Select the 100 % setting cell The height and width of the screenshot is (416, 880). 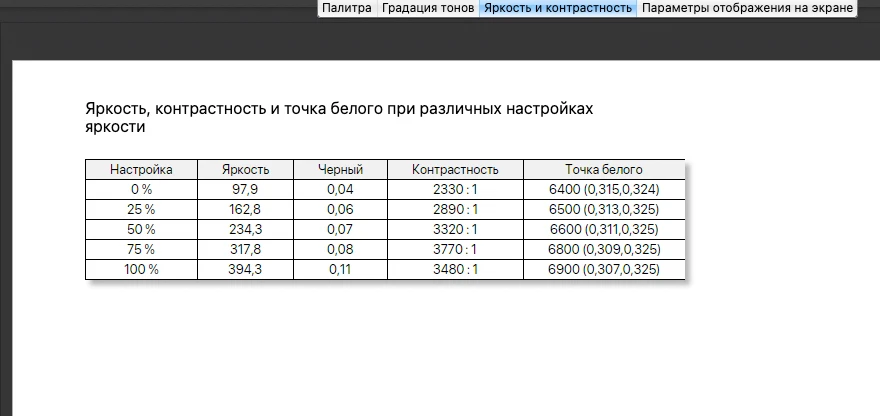click(141, 269)
